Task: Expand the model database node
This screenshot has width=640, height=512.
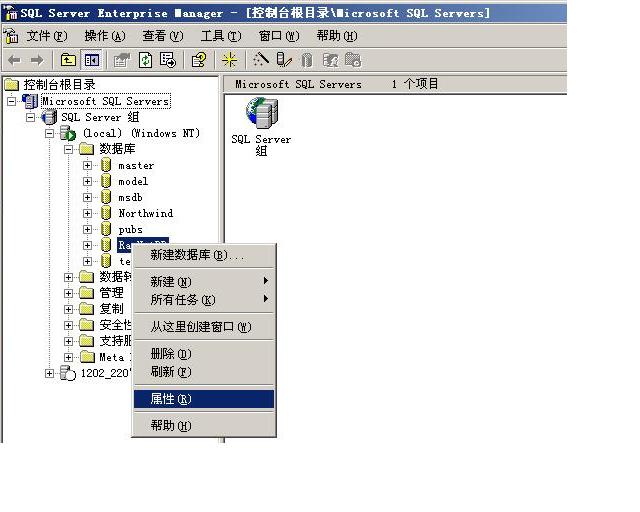Action: point(87,181)
